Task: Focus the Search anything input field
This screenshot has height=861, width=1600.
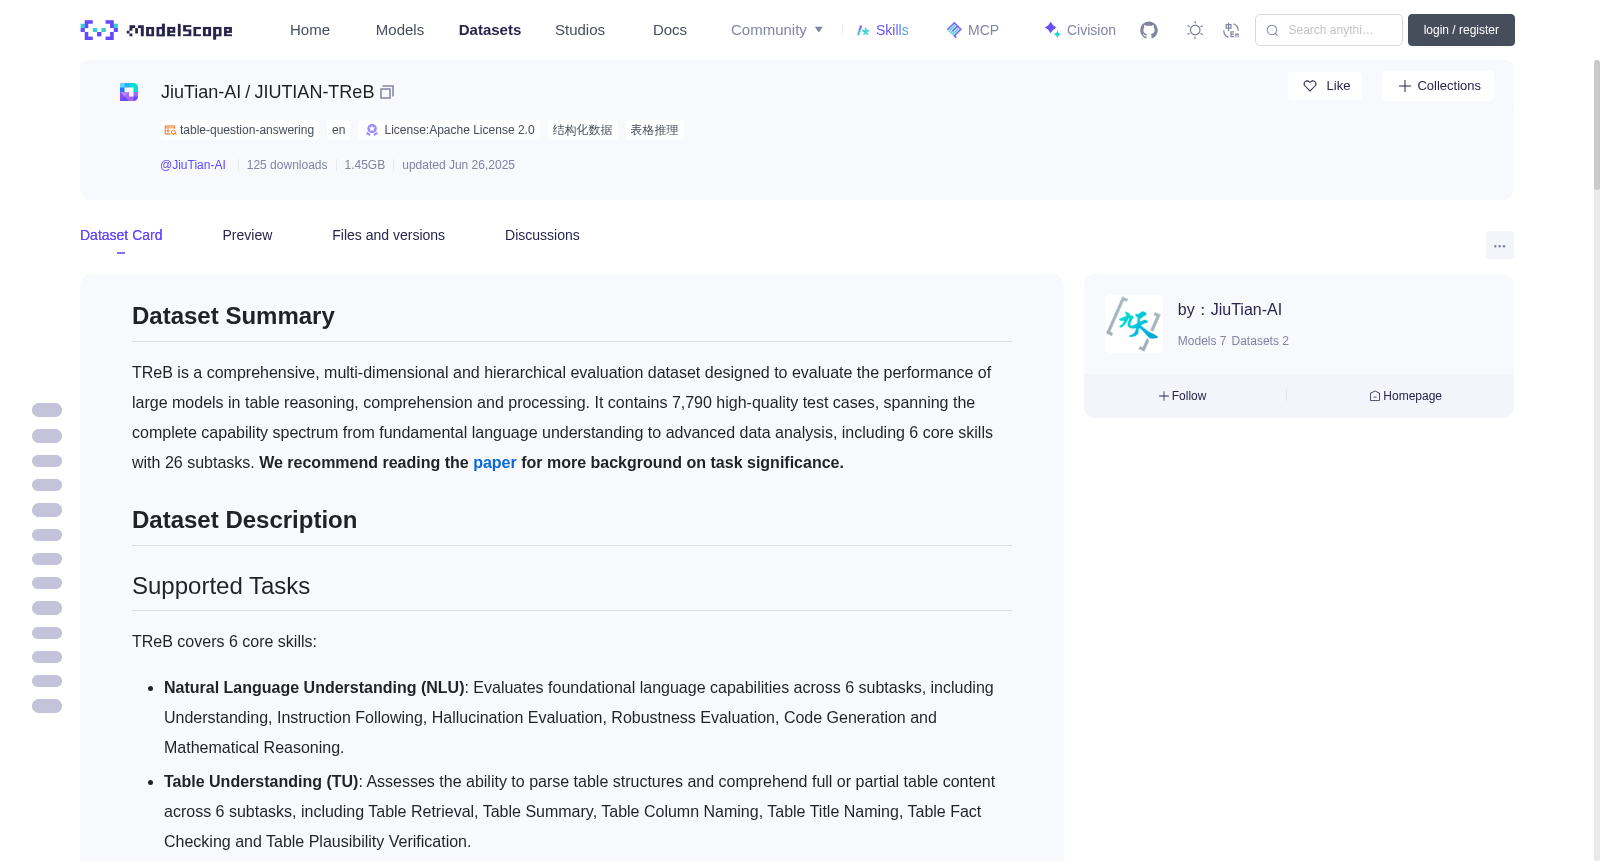Action: point(1329,30)
